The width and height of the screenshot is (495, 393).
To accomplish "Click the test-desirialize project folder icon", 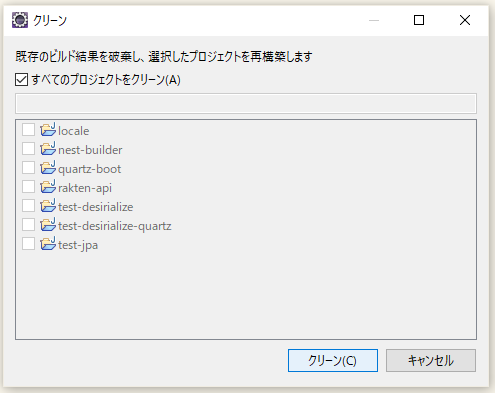I will coord(48,206).
